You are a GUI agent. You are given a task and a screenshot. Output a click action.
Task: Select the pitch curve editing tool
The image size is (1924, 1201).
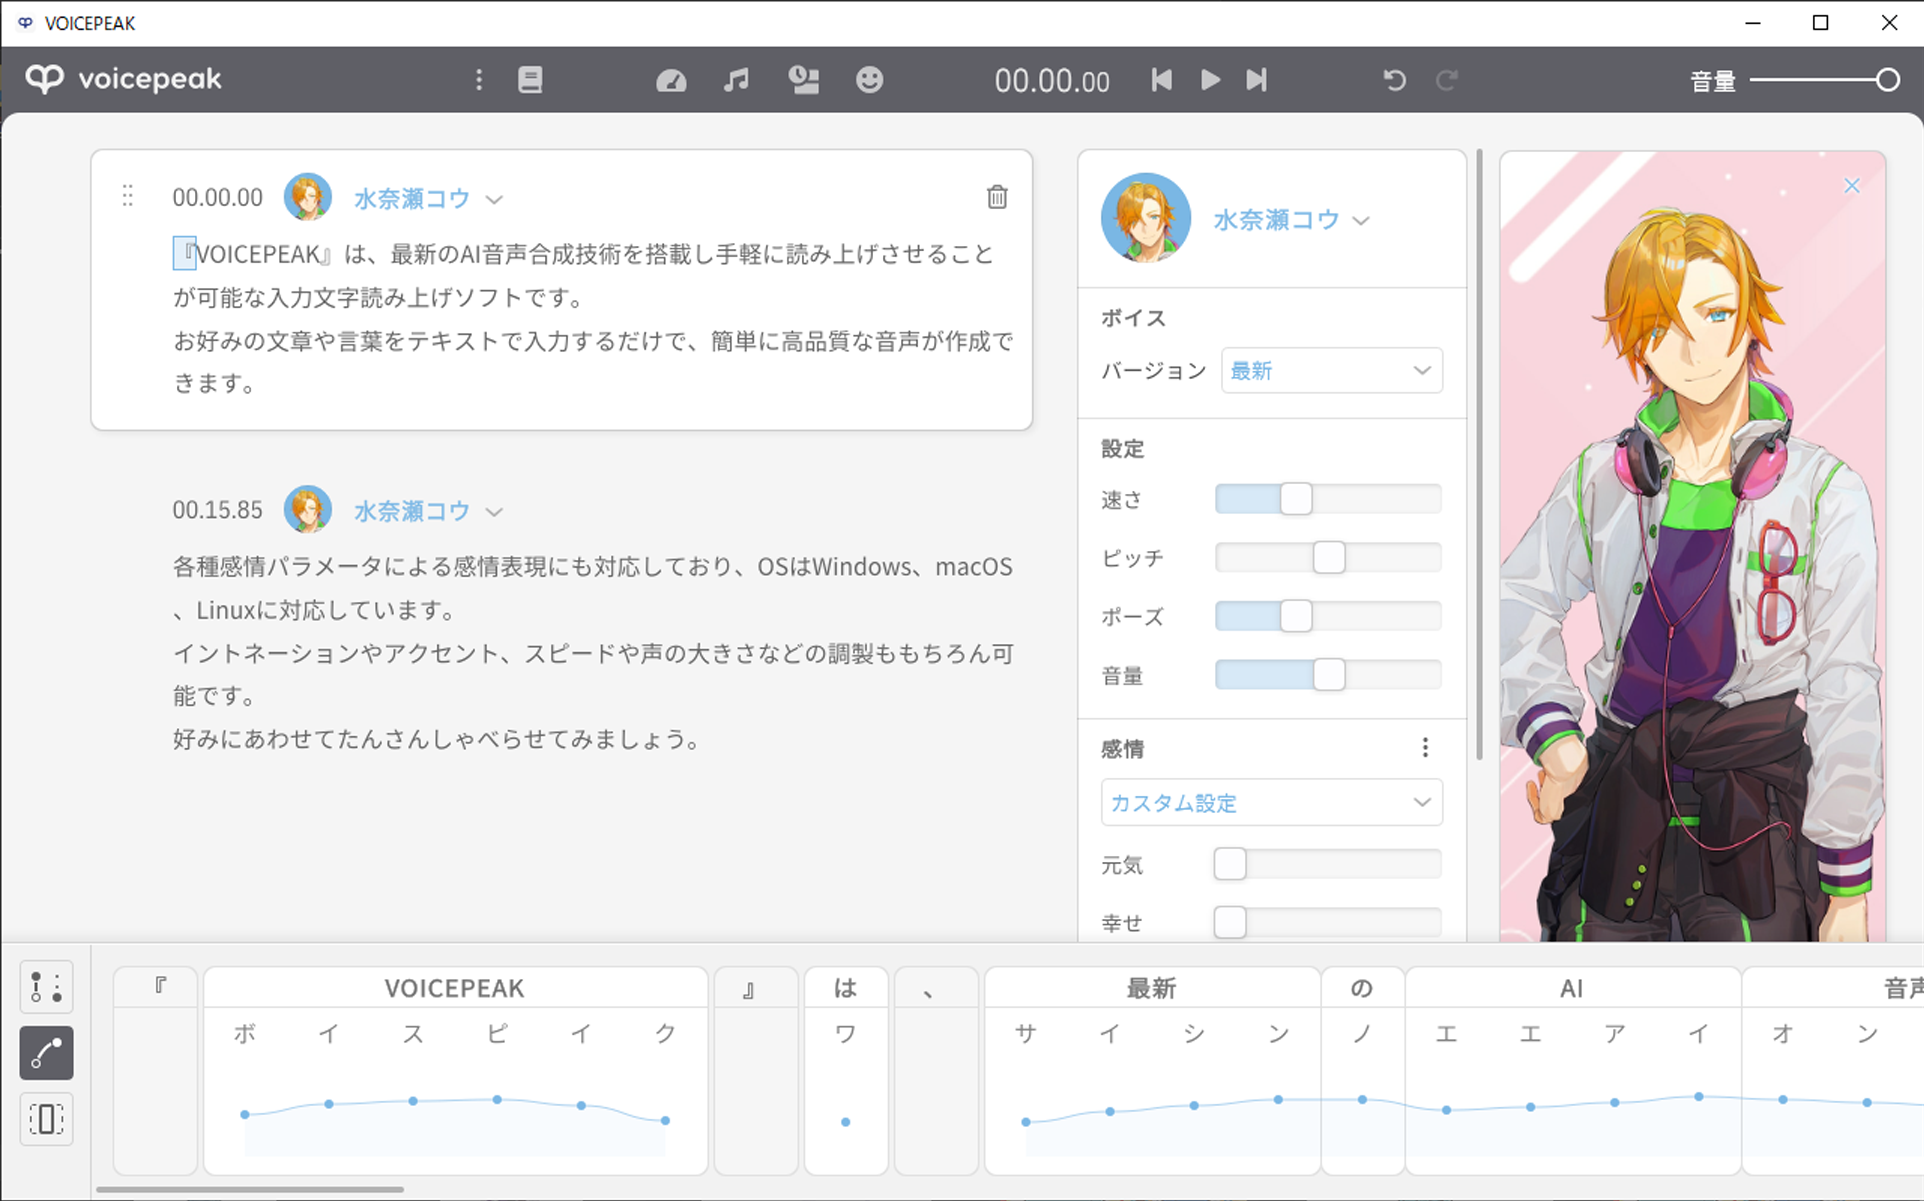tap(46, 1053)
